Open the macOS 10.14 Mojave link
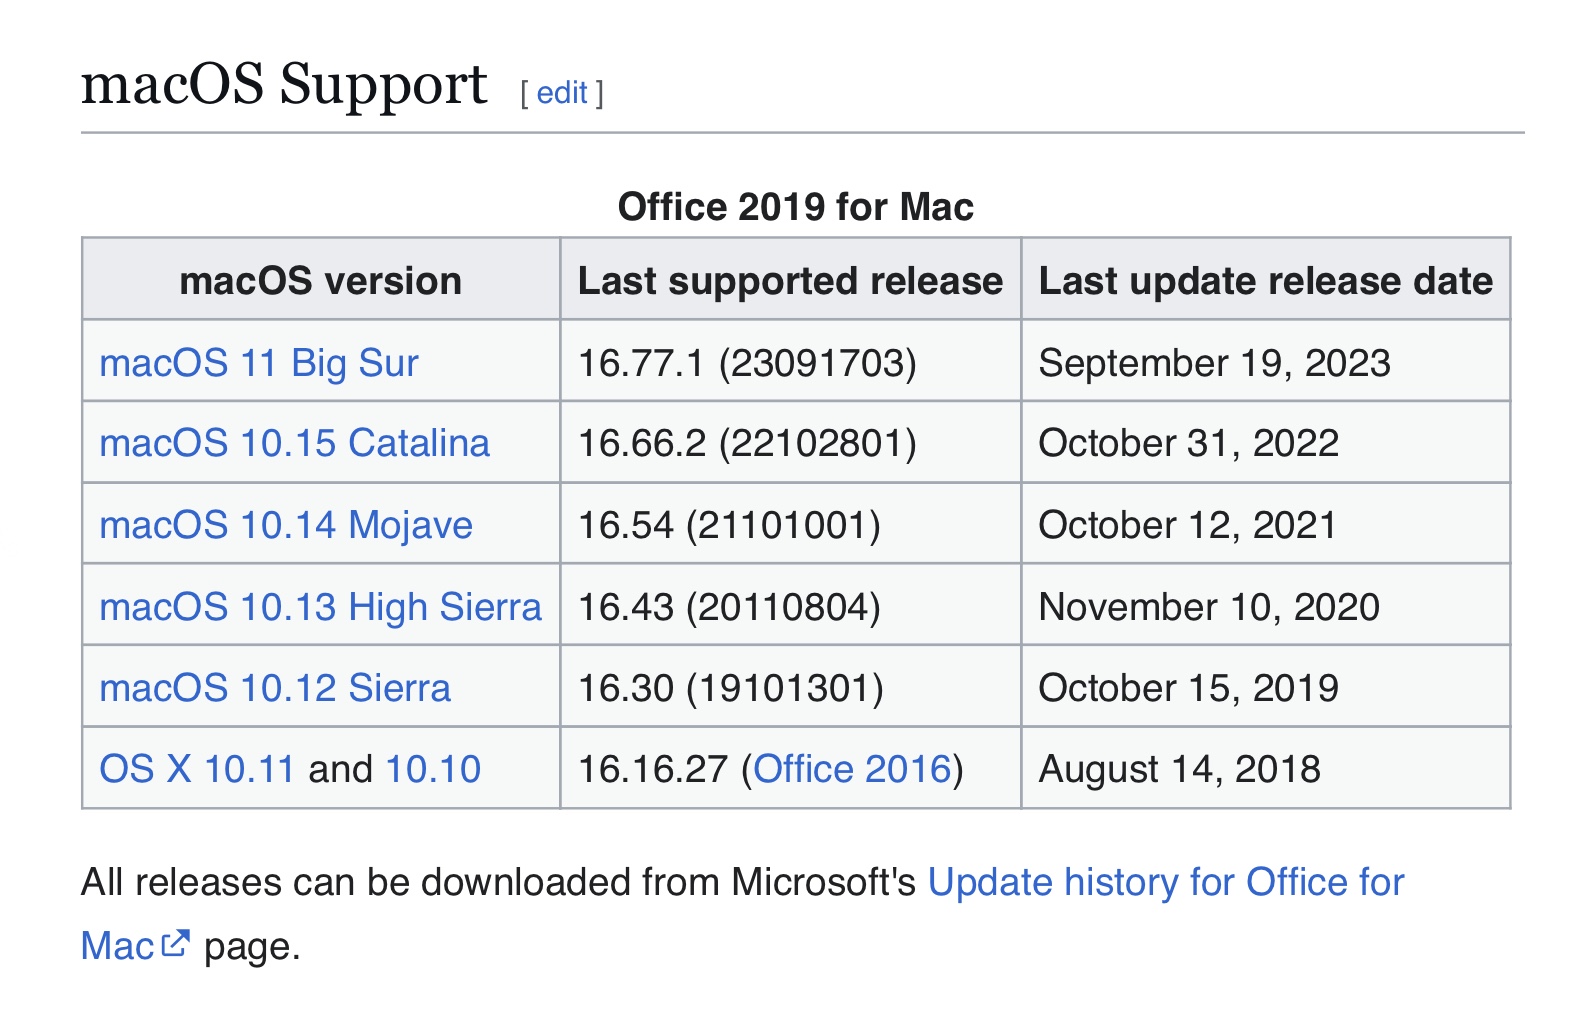 pyautogui.click(x=286, y=525)
